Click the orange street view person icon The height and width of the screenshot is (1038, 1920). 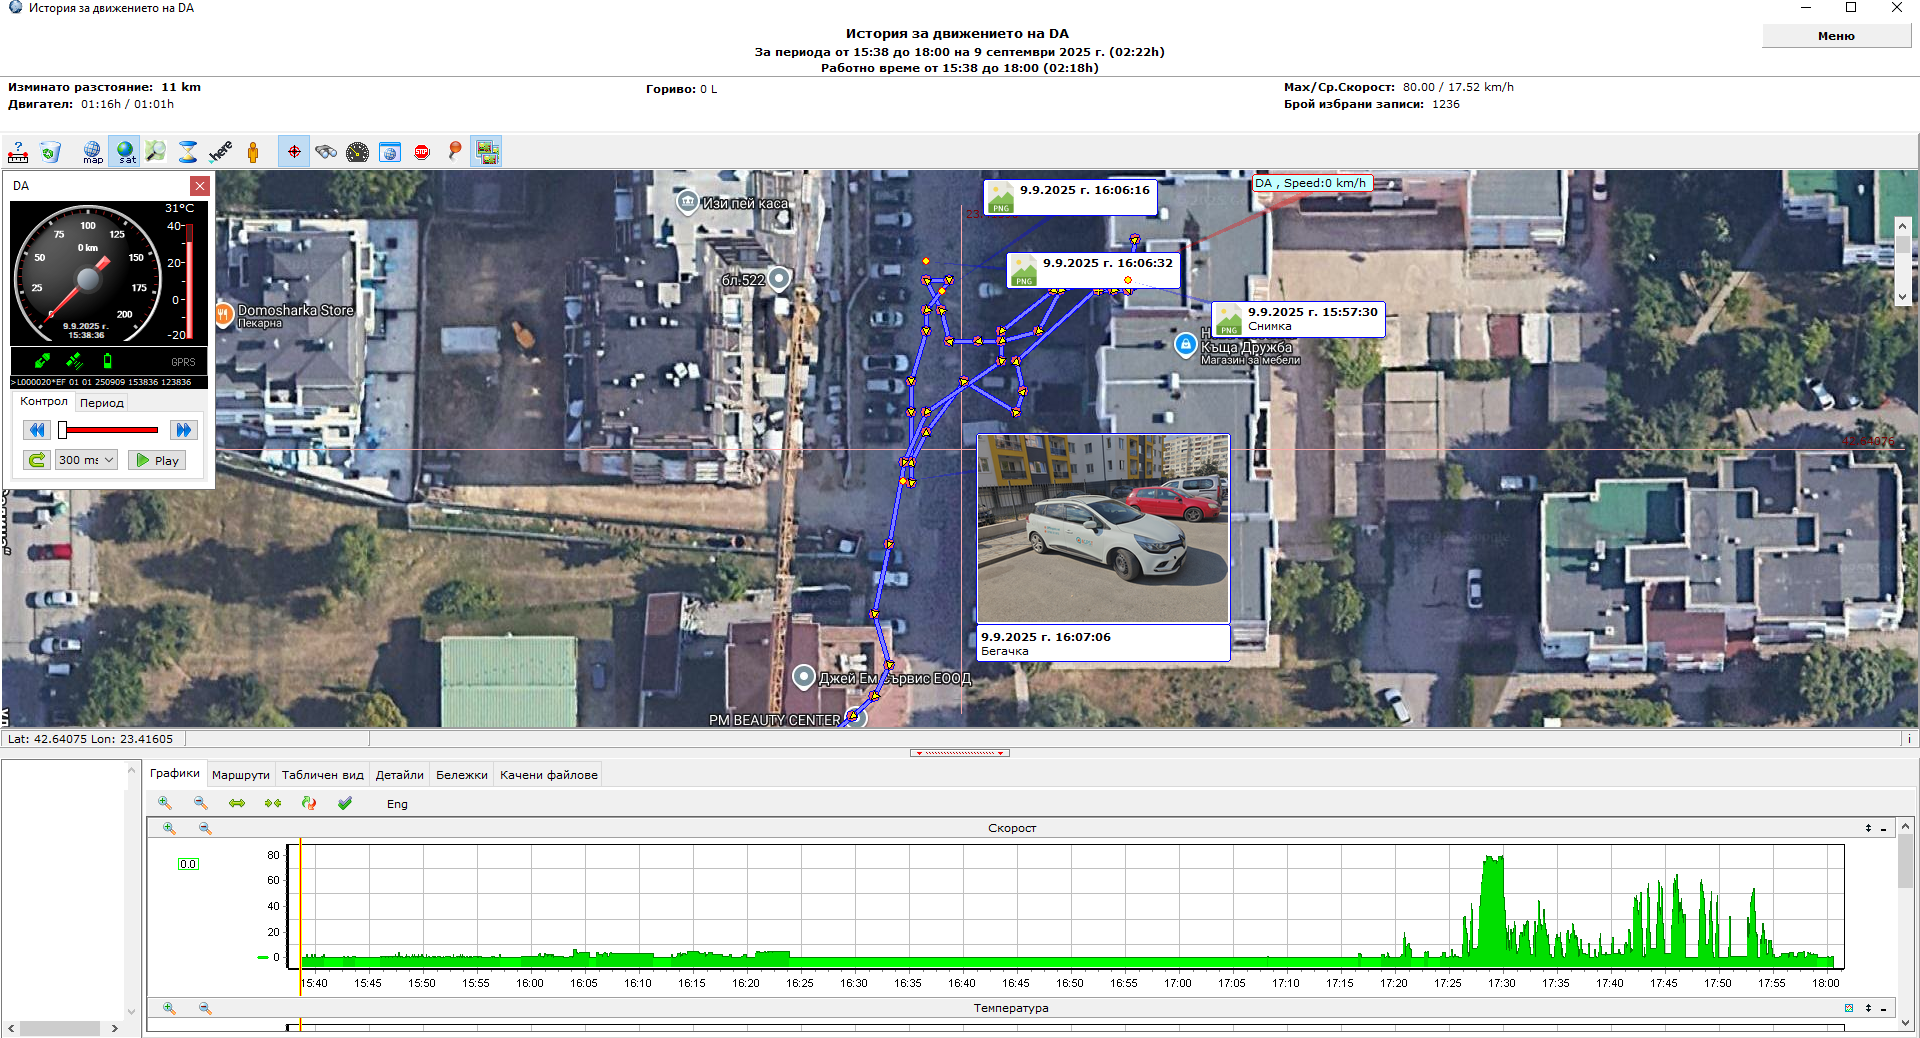253,152
